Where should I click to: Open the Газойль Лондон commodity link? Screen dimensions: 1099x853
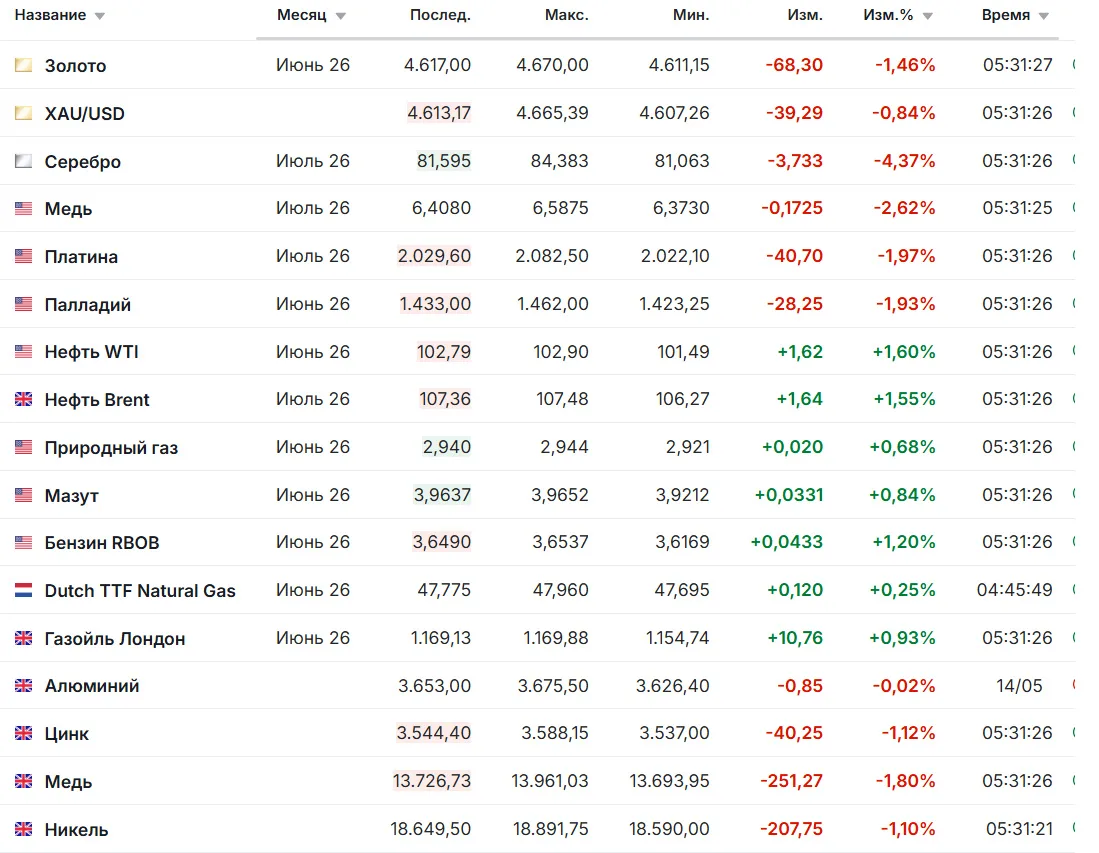pyautogui.click(x=114, y=639)
